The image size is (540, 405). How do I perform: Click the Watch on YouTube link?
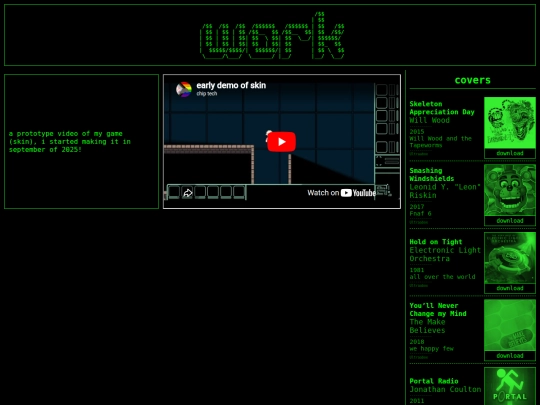[x=341, y=193]
